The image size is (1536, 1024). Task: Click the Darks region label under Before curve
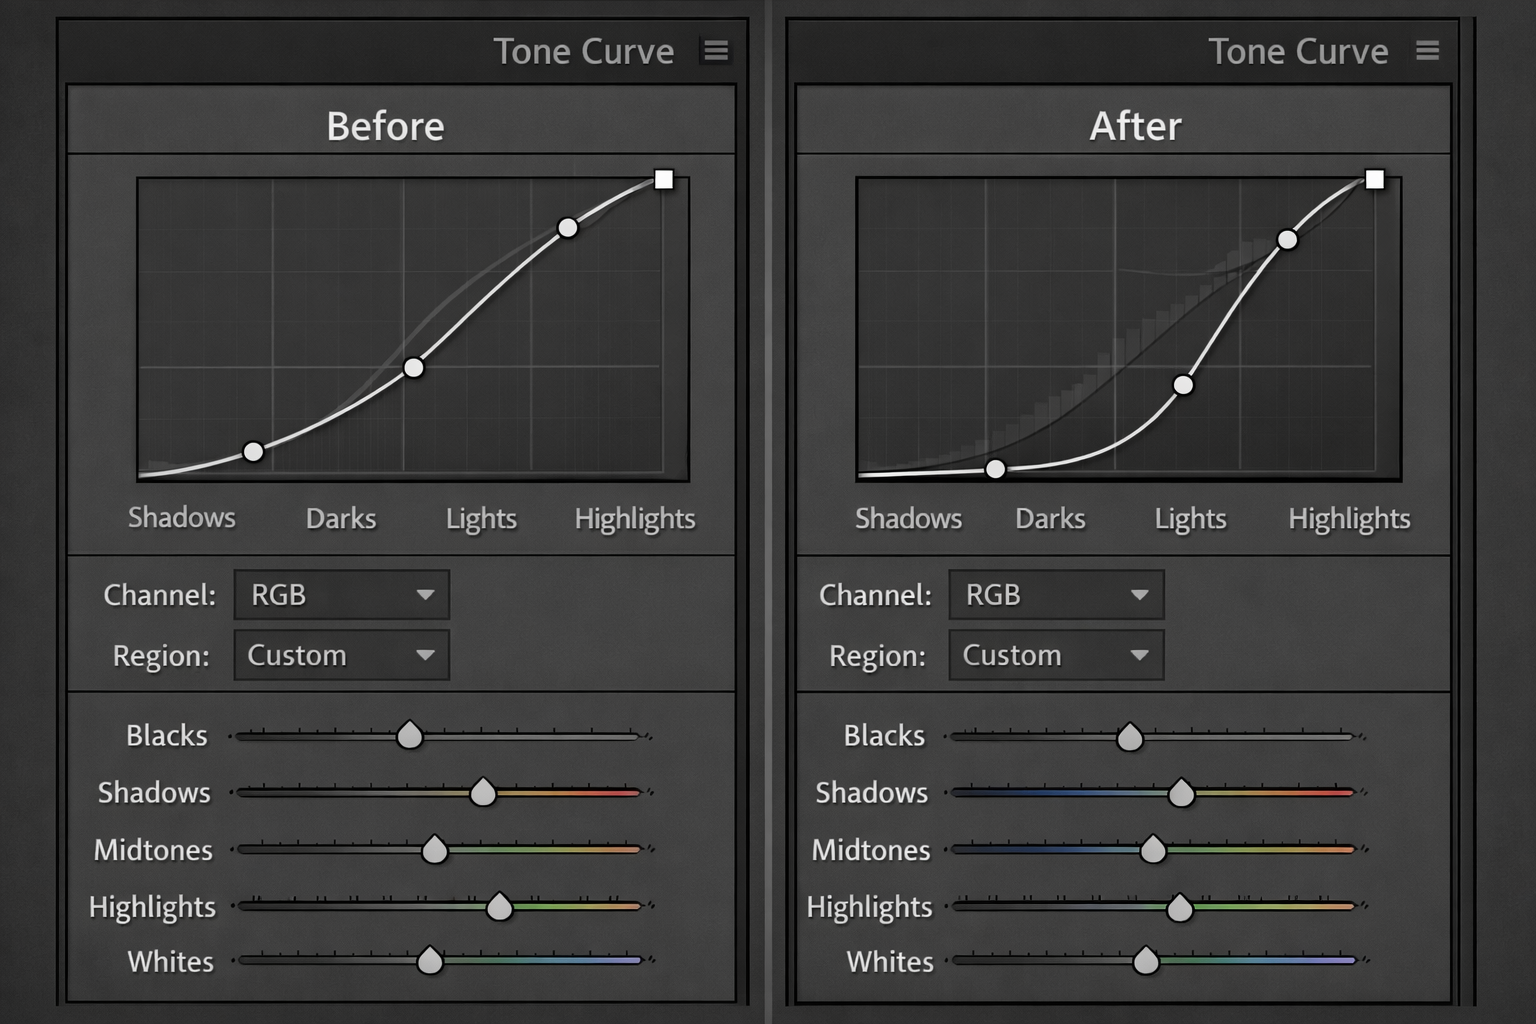pos(341,518)
